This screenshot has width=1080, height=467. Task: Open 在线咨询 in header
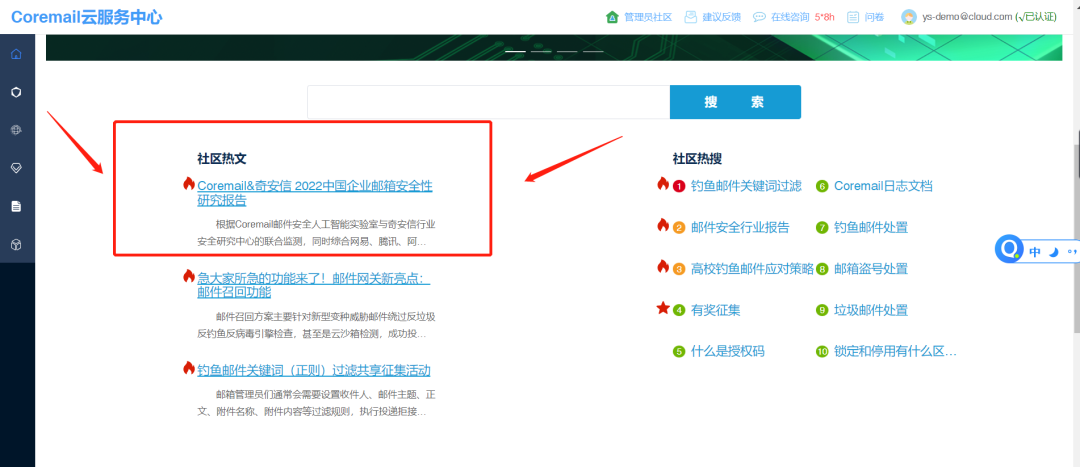790,17
